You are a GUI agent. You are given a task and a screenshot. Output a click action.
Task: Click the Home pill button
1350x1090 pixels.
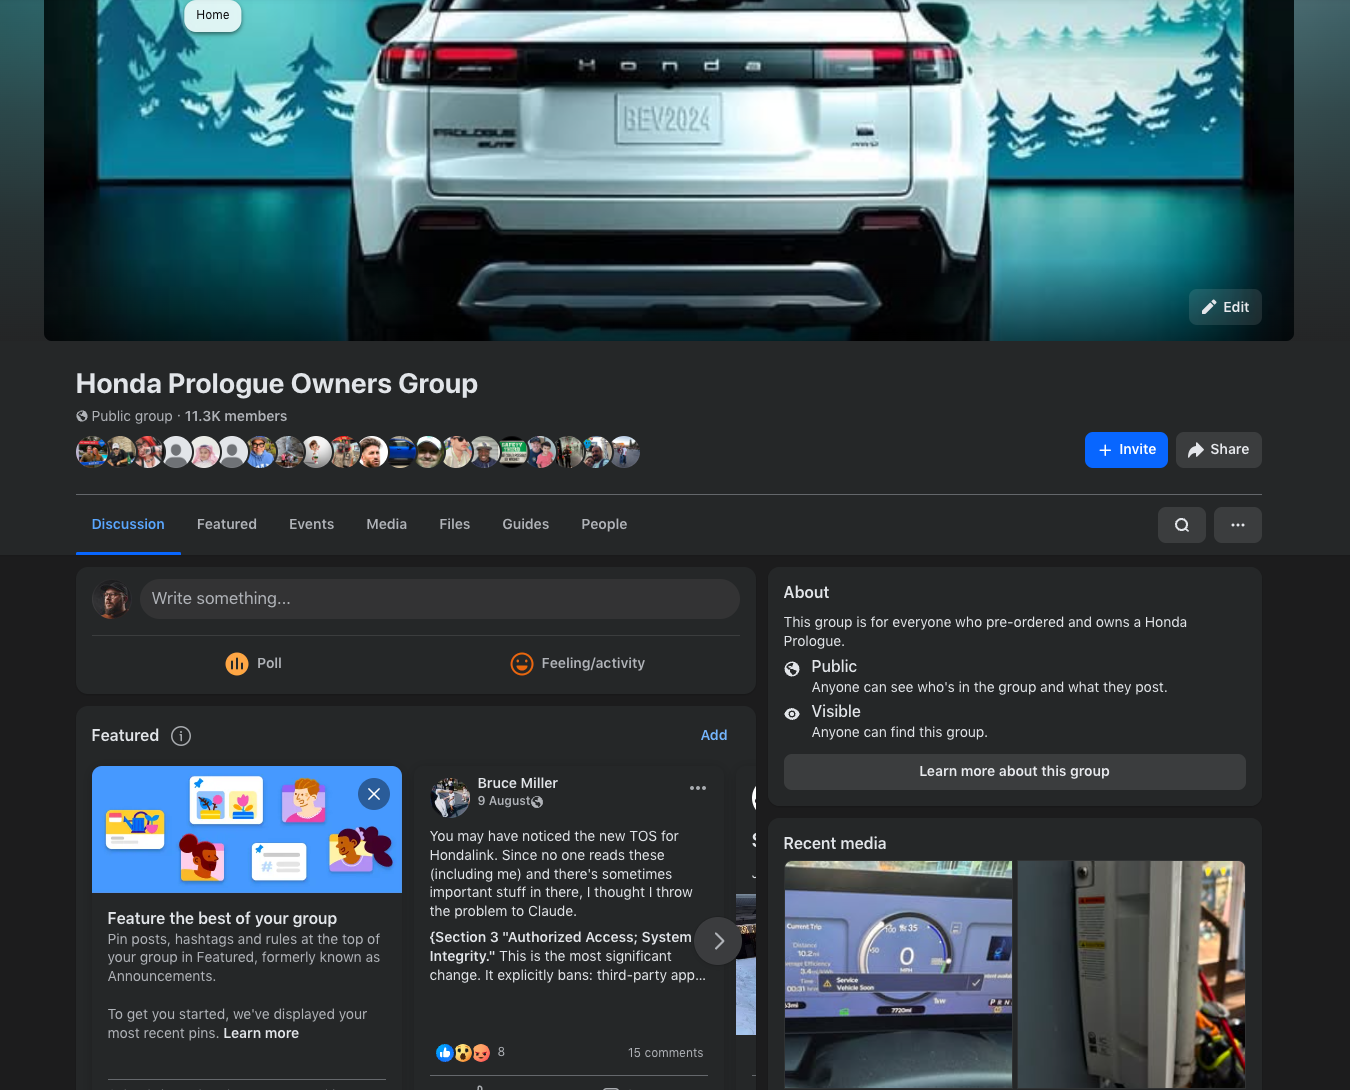point(212,15)
